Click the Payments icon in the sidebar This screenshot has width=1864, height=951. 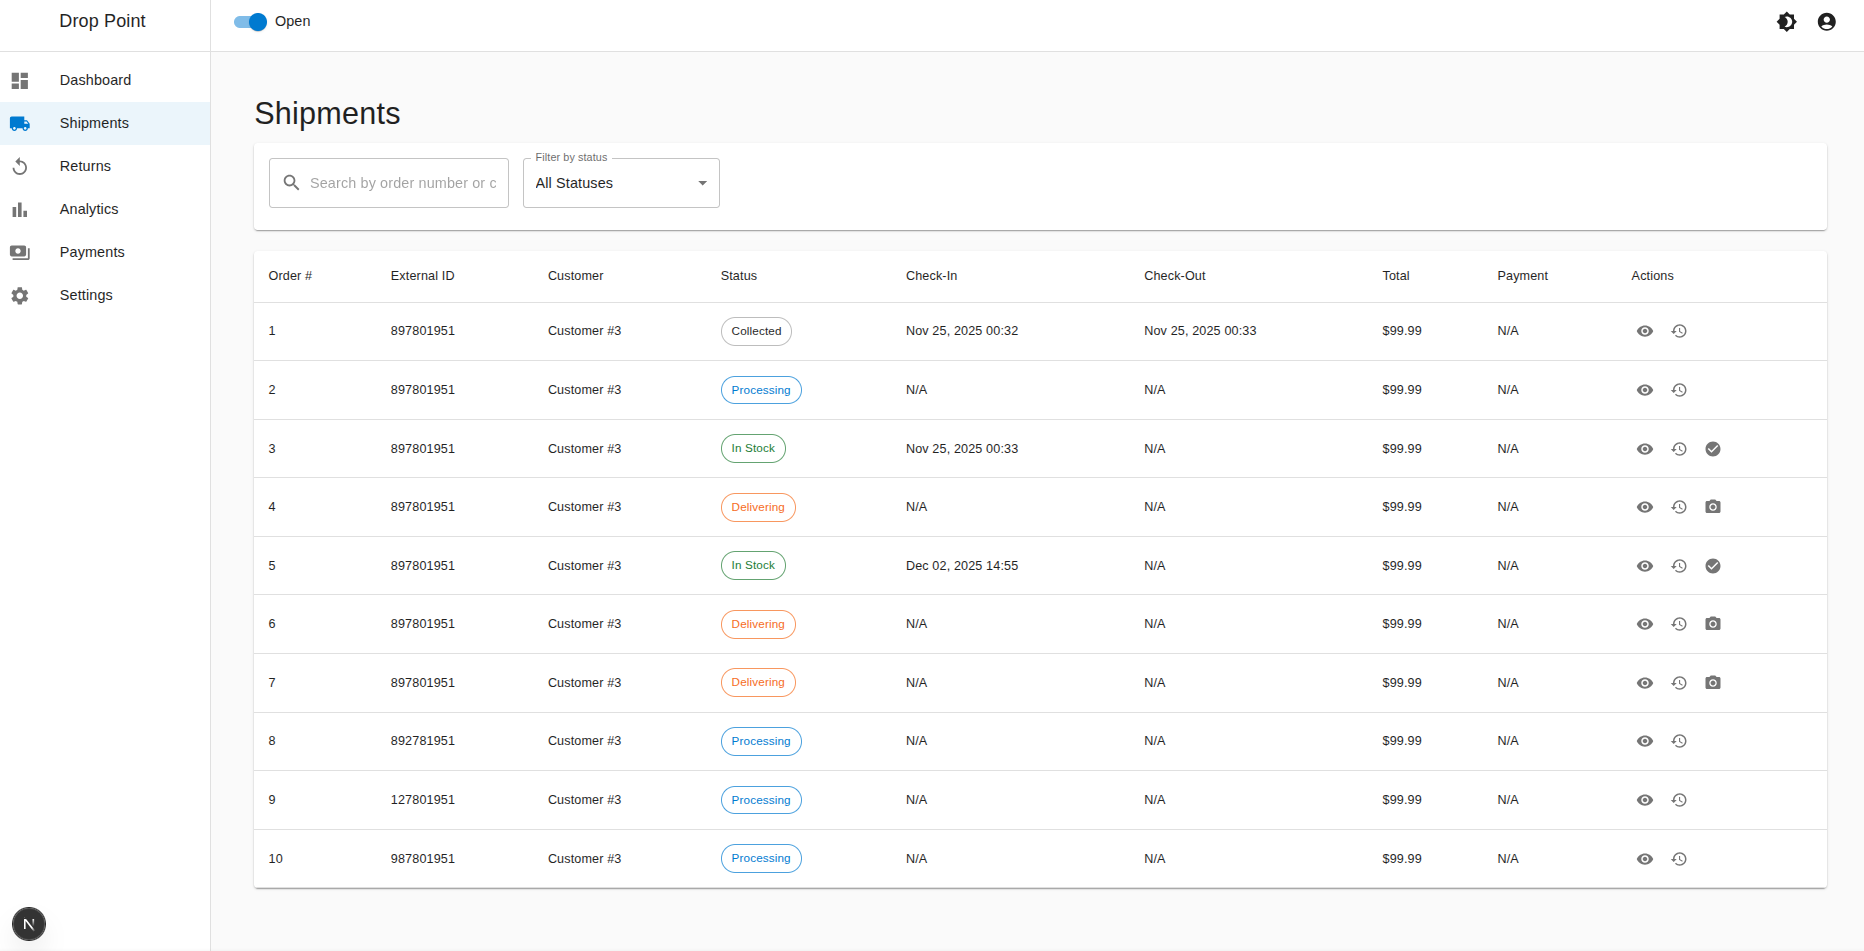coord(20,252)
